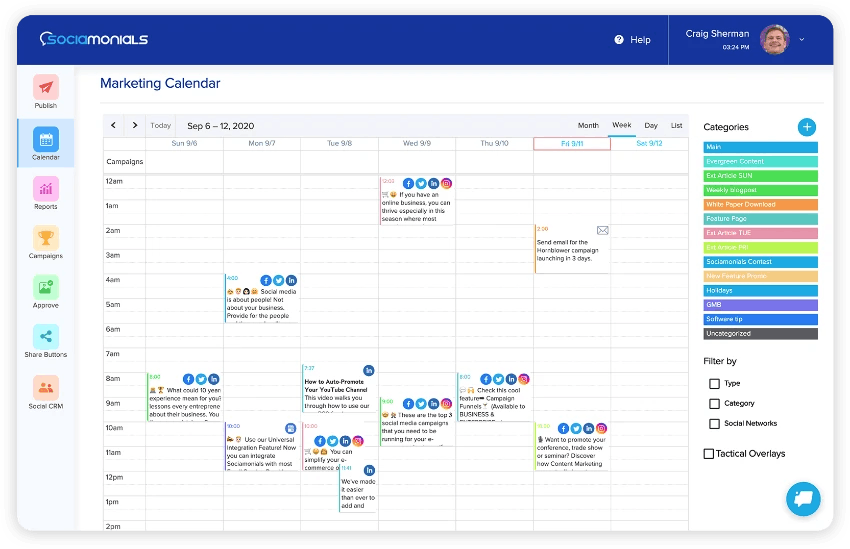Image resolution: width=850 pixels, height=549 pixels.
Task: Enable the Type filter checkbox
Action: 714,383
